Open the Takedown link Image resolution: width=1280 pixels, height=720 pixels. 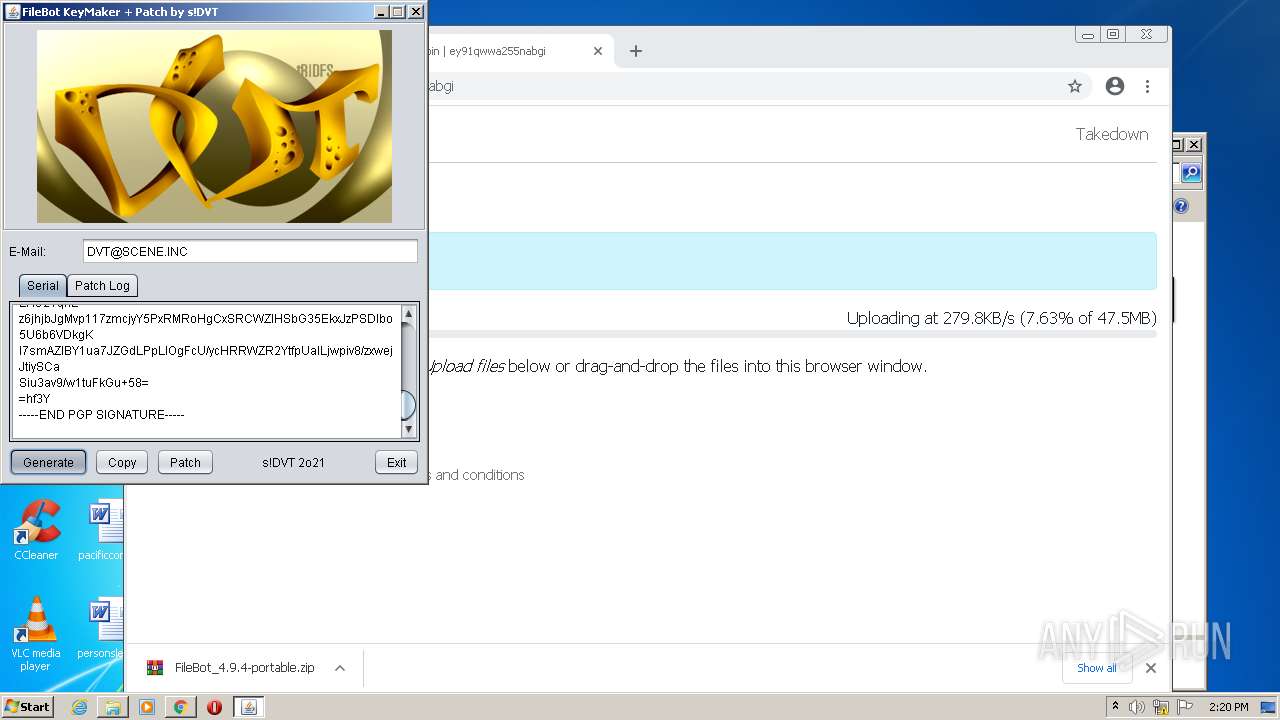[x=1112, y=134]
